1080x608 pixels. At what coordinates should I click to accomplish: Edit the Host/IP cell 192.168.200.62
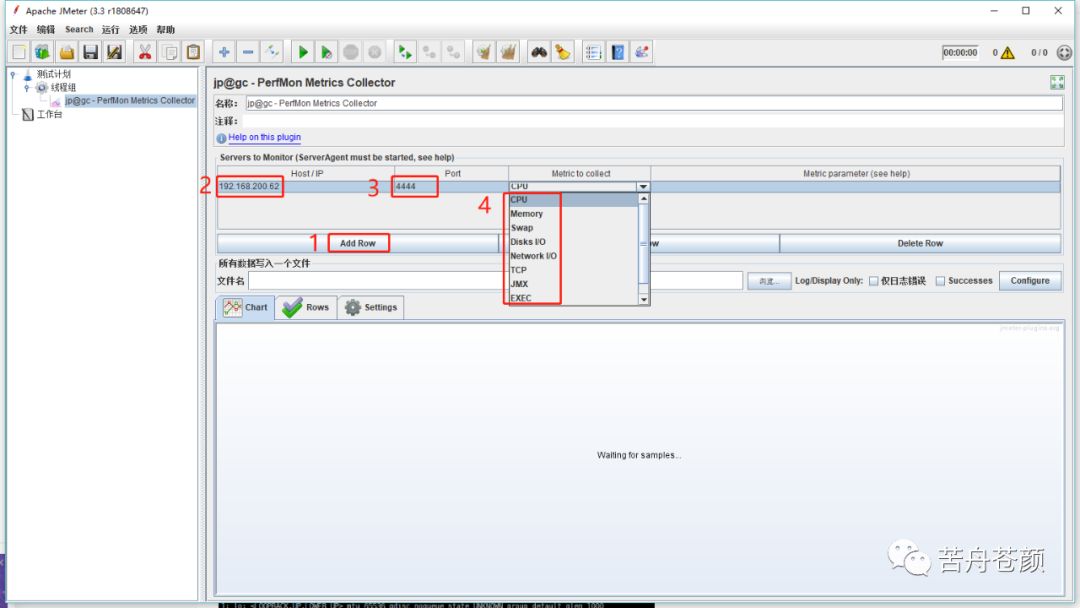[x=306, y=187]
